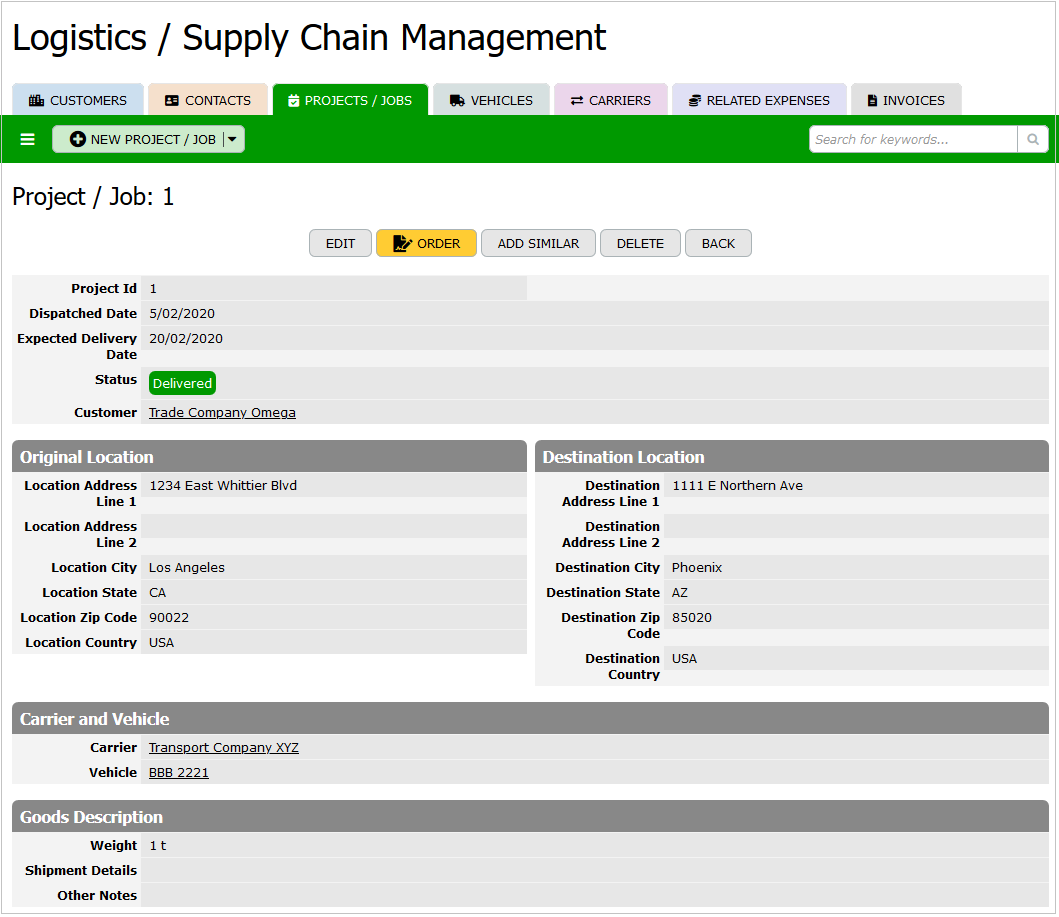Viewport: 1059px width, 917px height.
Task: Switch to the Invoices tab
Action: (x=905, y=100)
